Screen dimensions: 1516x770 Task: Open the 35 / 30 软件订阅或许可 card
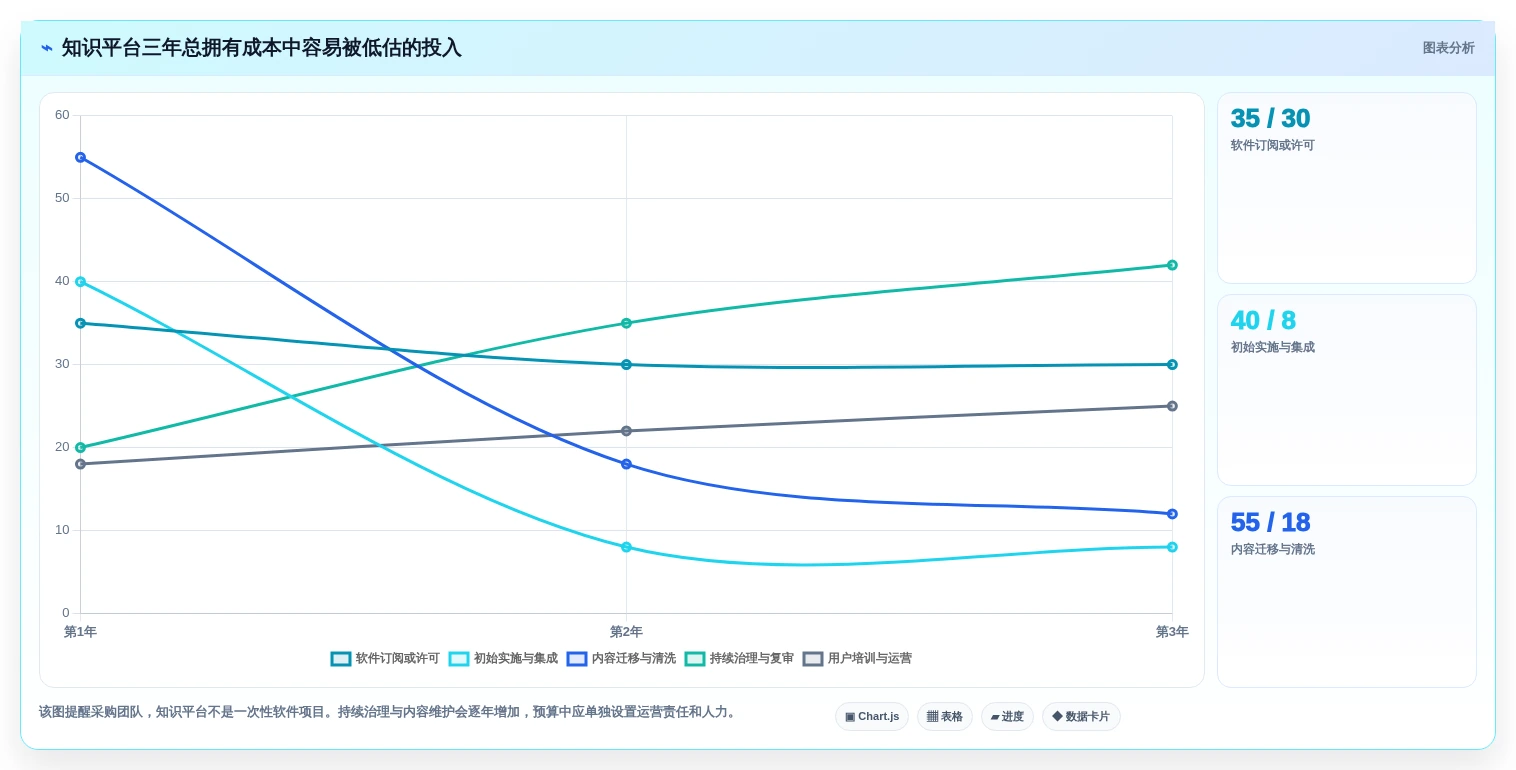(1346, 188)
